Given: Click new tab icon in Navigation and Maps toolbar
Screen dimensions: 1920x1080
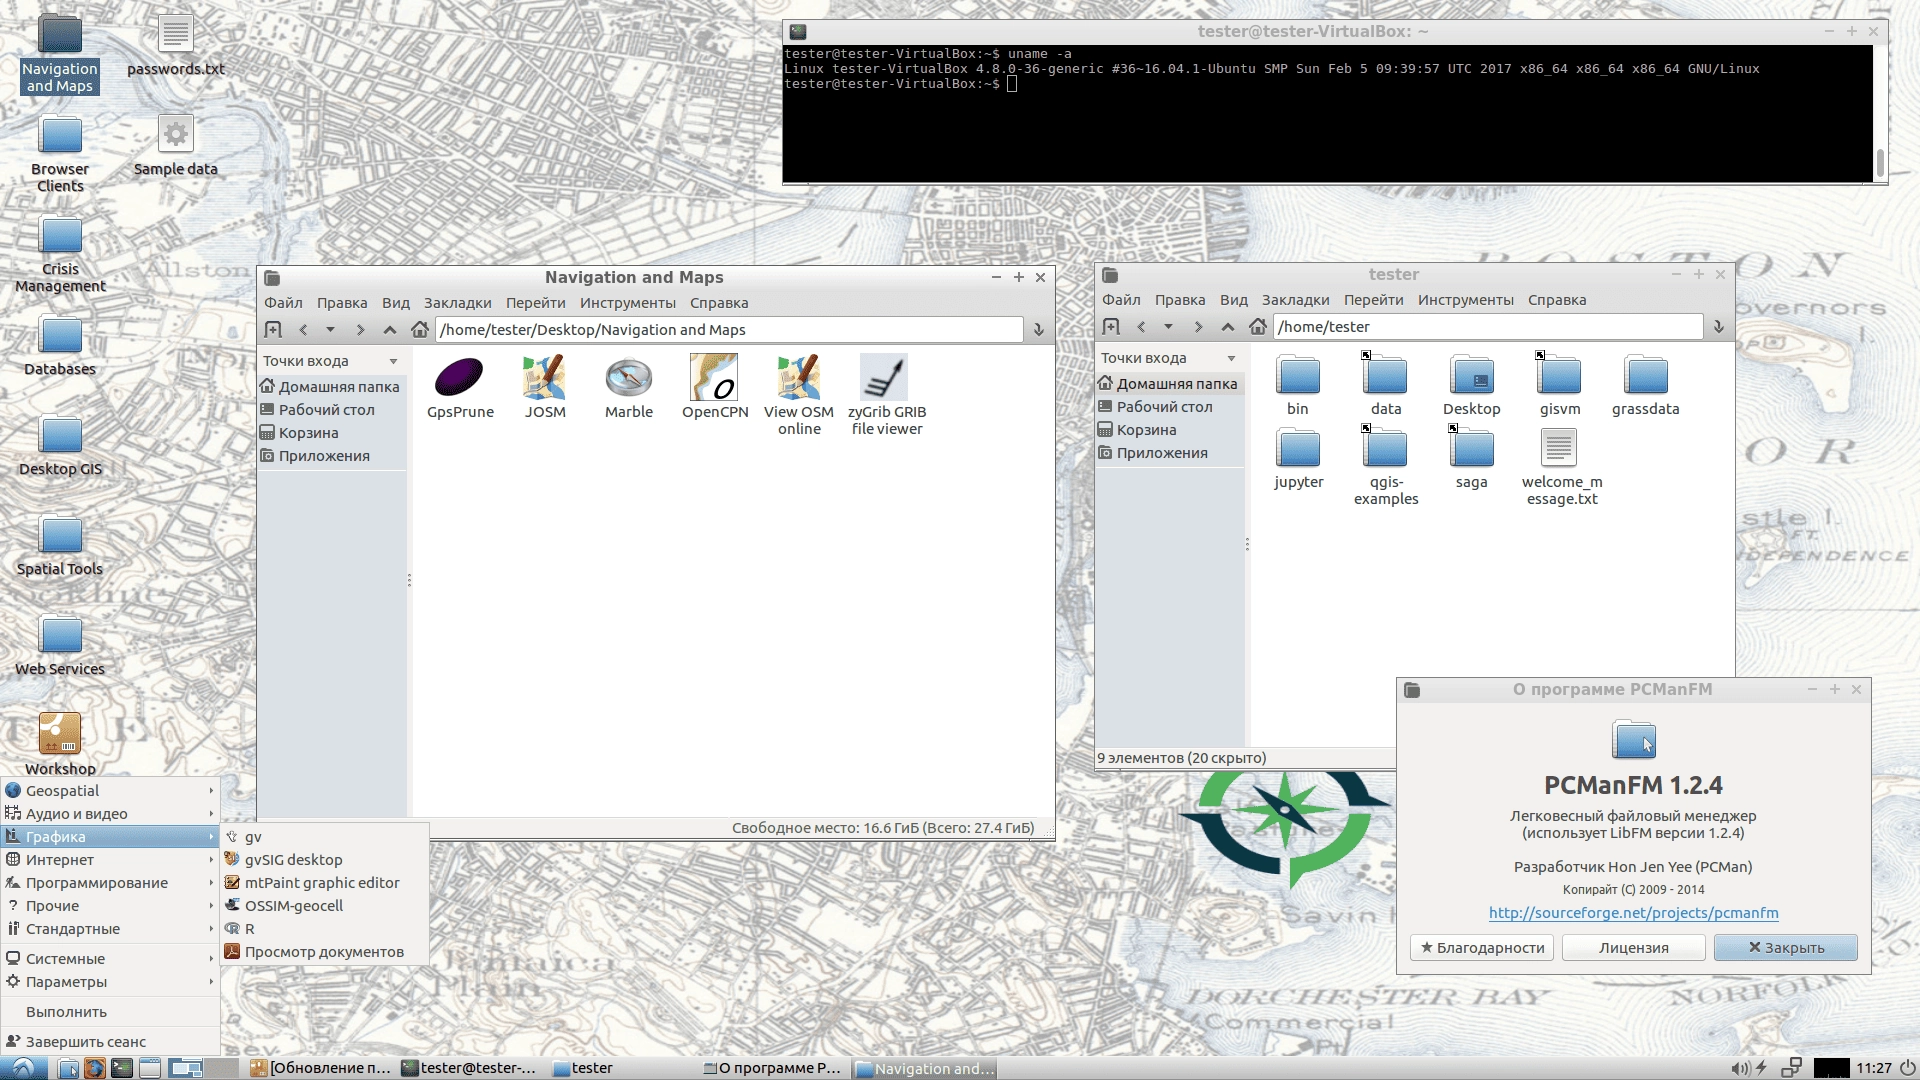Looking at the screenshot, I should pyautogui.click(x=273, y=329).
